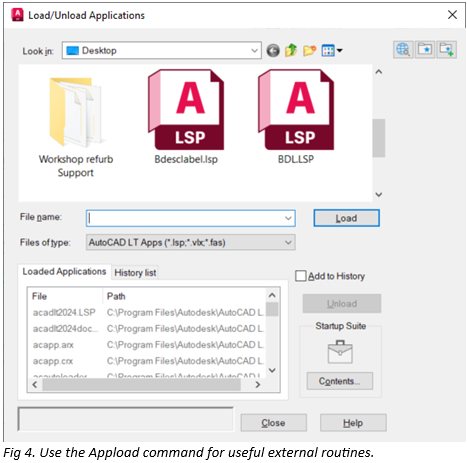Image resolution: width=467 pixels, height=463 pixels.
Task: Click loaded list scroll down arrow
Action: click(x=272, y=370)
